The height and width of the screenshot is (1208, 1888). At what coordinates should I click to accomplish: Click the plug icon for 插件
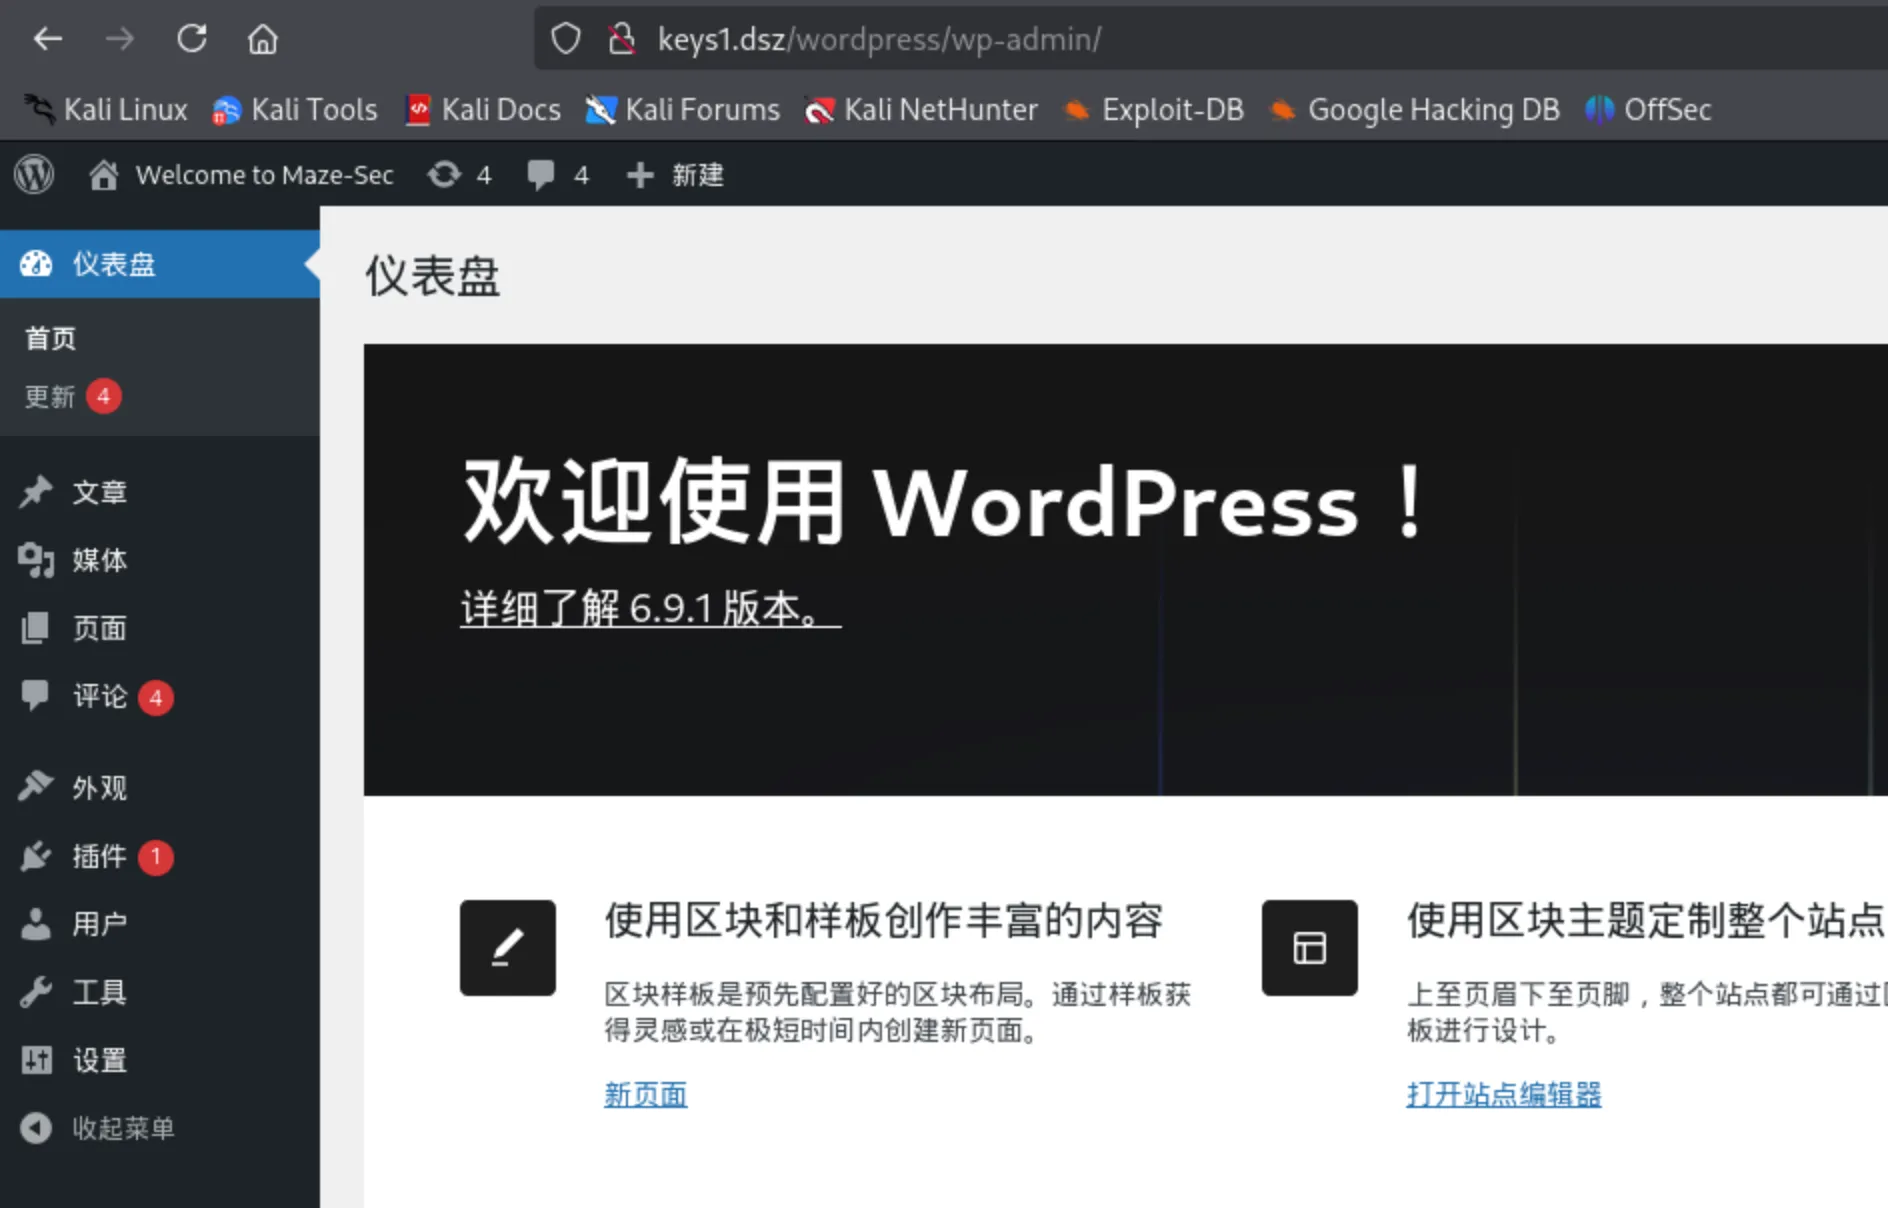[36, 856]
